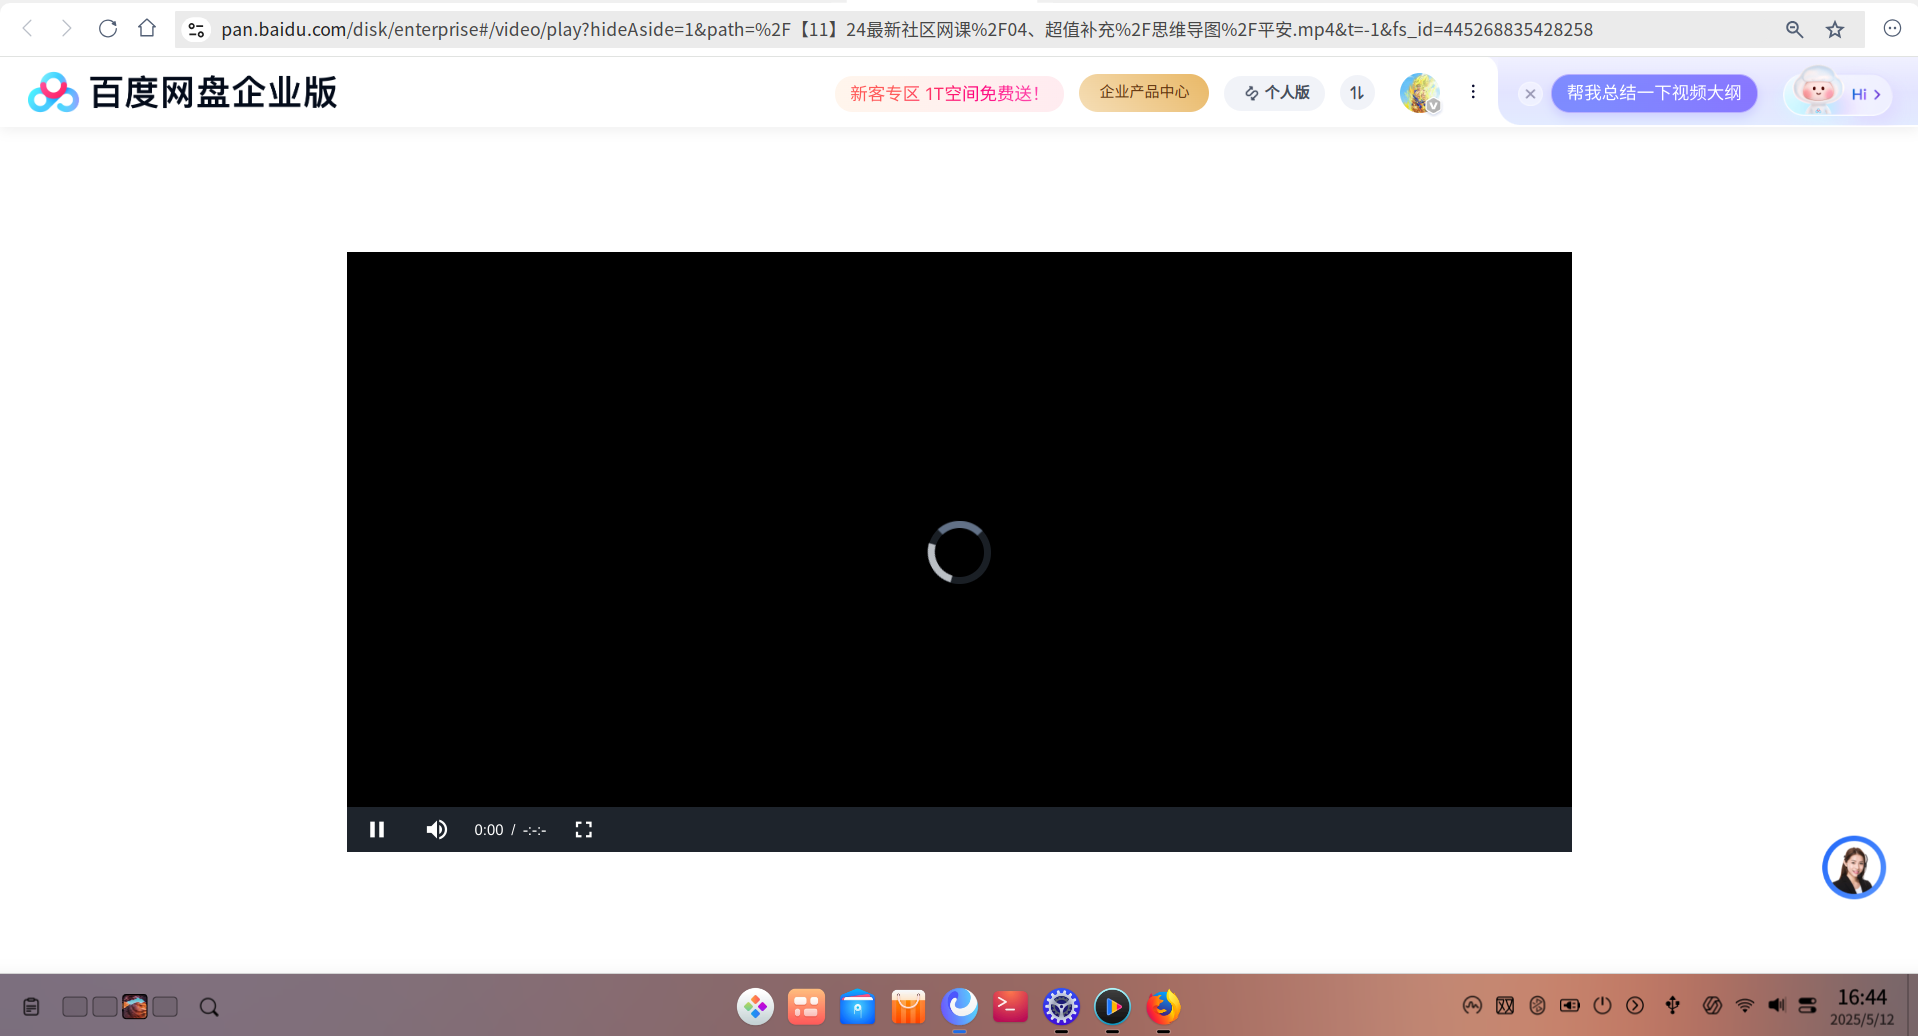Viewport: 1918px width, 1036px height.
Task: Launch Firefox from the dock
Action: [x=1163, y=1006]
